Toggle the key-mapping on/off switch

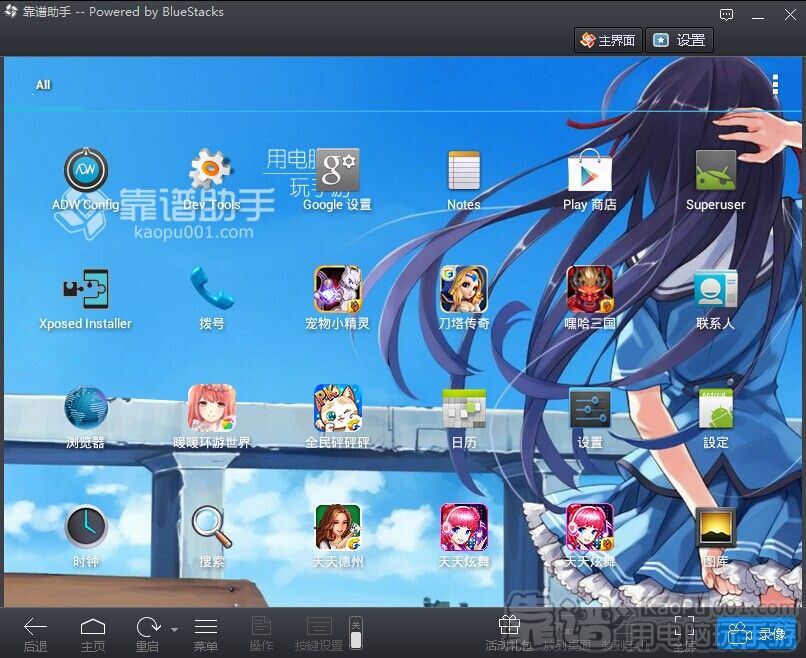356,633
